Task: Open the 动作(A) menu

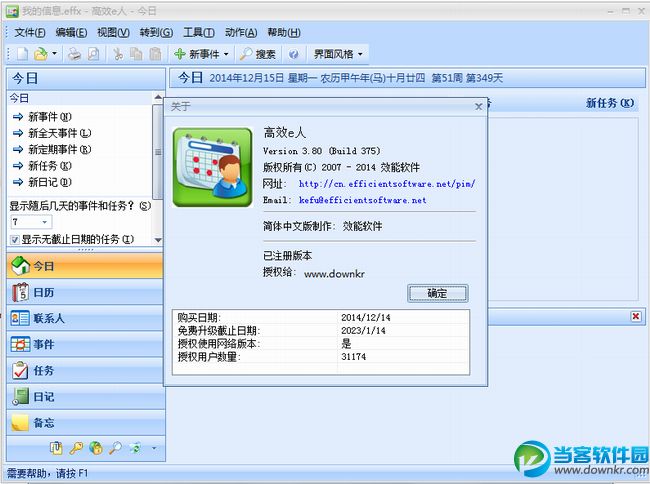Action: pos(241,32)
